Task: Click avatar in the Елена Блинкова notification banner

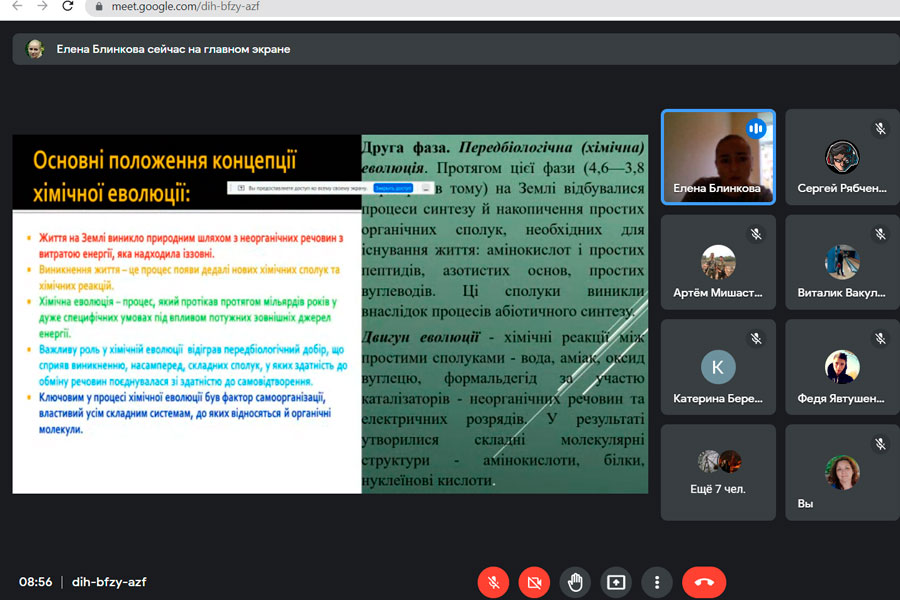Action: [35, 49]
